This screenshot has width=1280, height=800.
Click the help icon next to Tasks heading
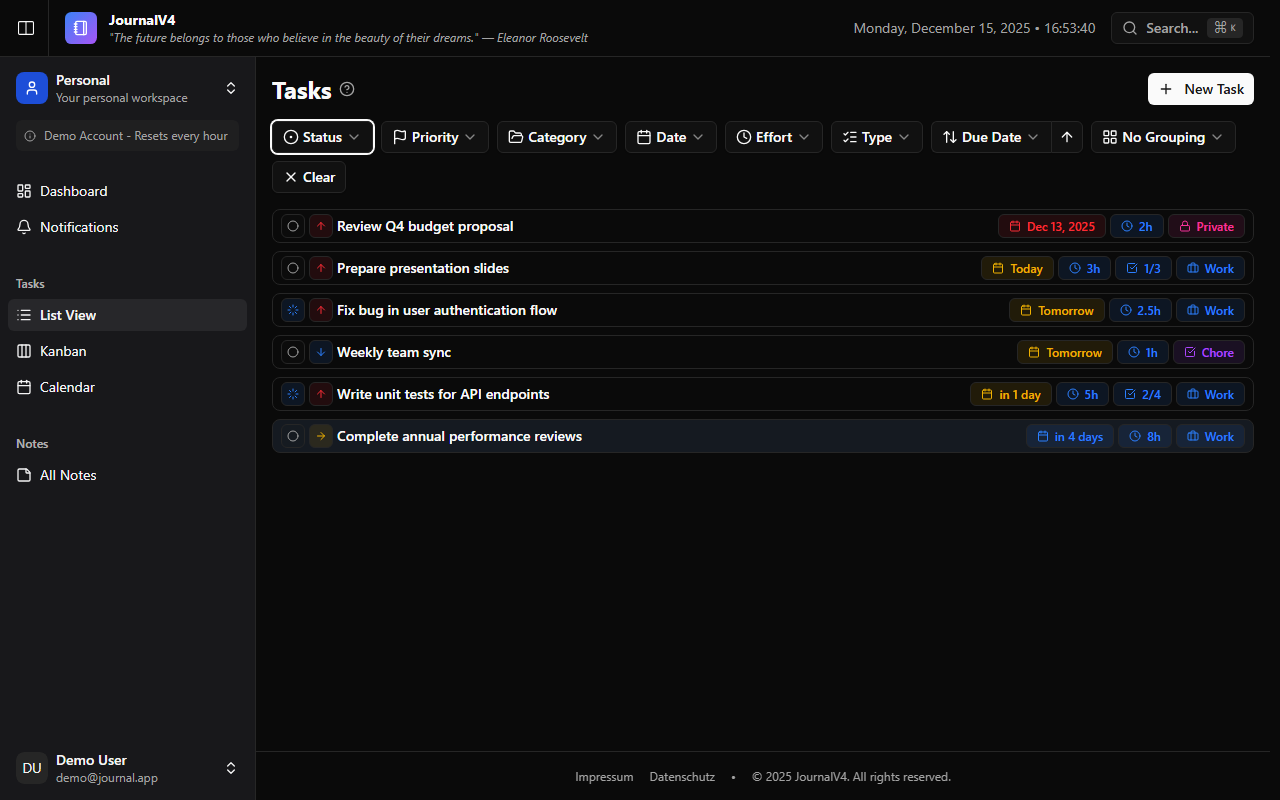346,89
